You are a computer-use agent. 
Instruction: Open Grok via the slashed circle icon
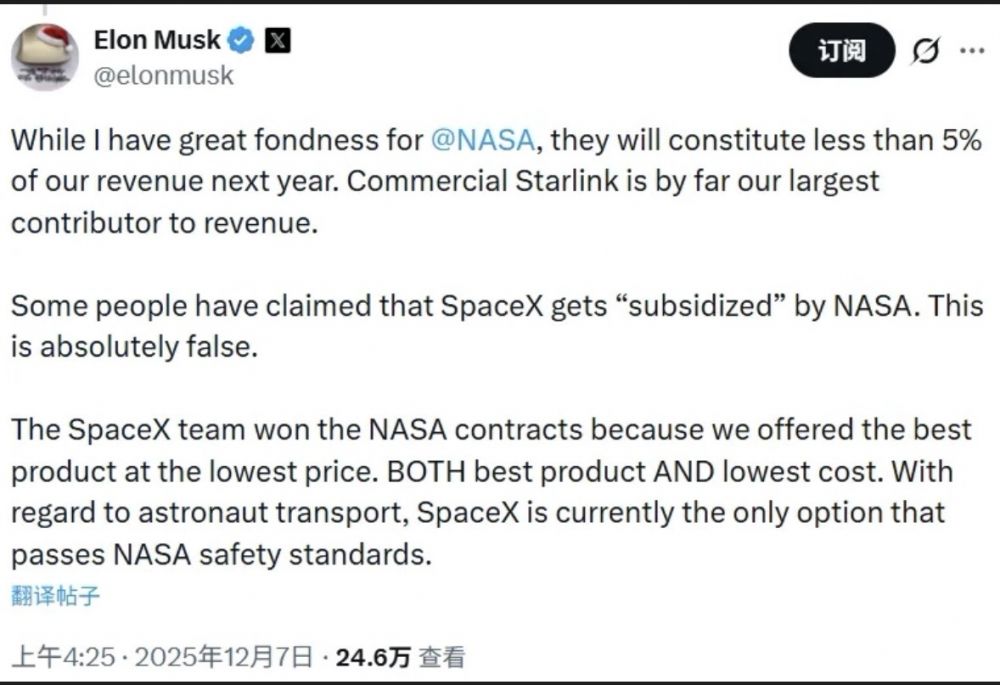926,52
